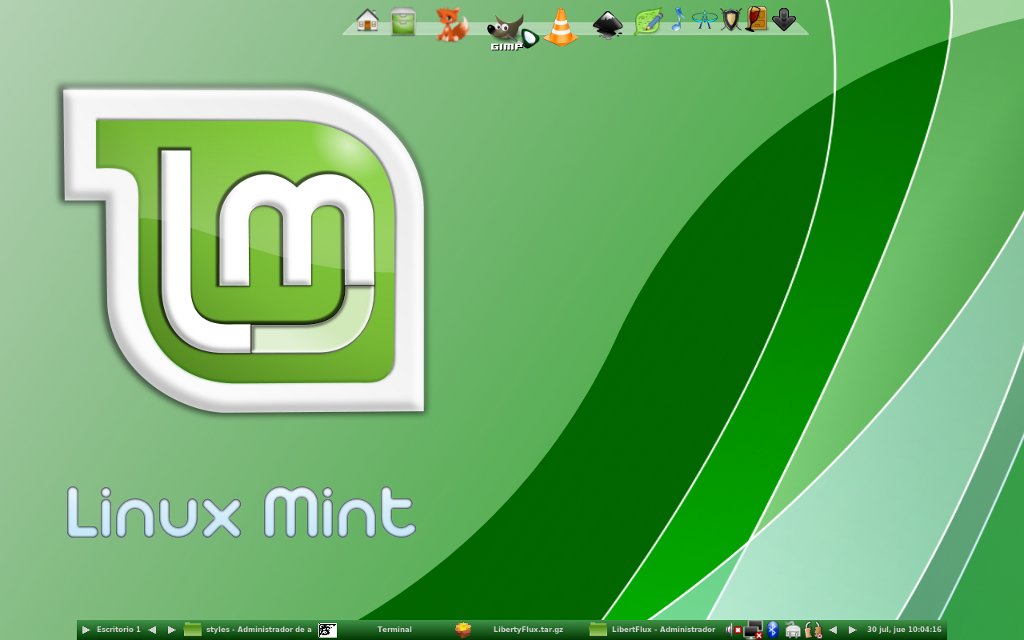Click the clock showing 30 jul, jue 10:04:16
This screenshot has width=1024, height=640.
(904, 630)
